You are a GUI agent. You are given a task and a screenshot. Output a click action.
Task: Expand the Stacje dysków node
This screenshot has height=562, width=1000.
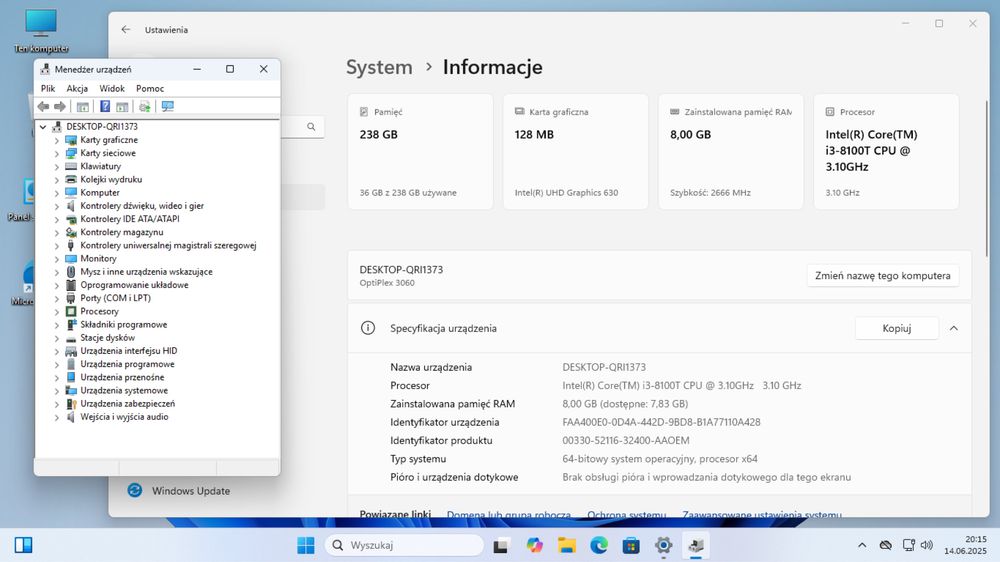point(57,338)
